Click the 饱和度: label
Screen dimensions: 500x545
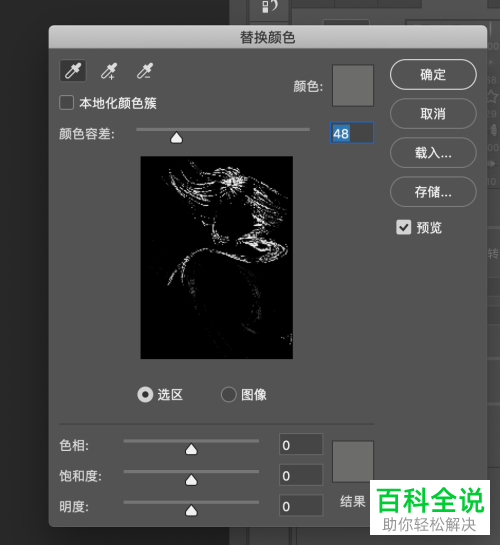pos(81,476)
